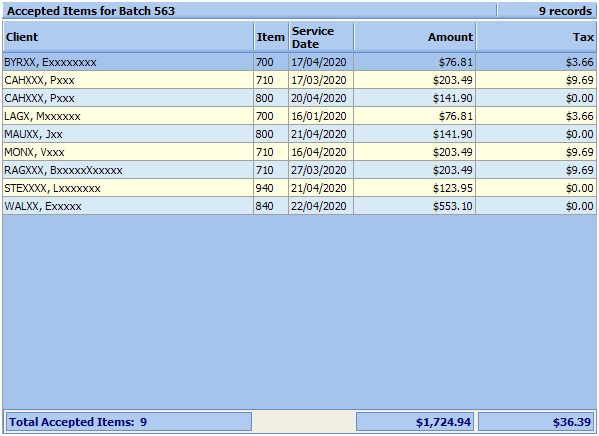Click amount $76.81 in BYRXX row
The height and width of the screenshot is (436, 599).
click(415, 62)
